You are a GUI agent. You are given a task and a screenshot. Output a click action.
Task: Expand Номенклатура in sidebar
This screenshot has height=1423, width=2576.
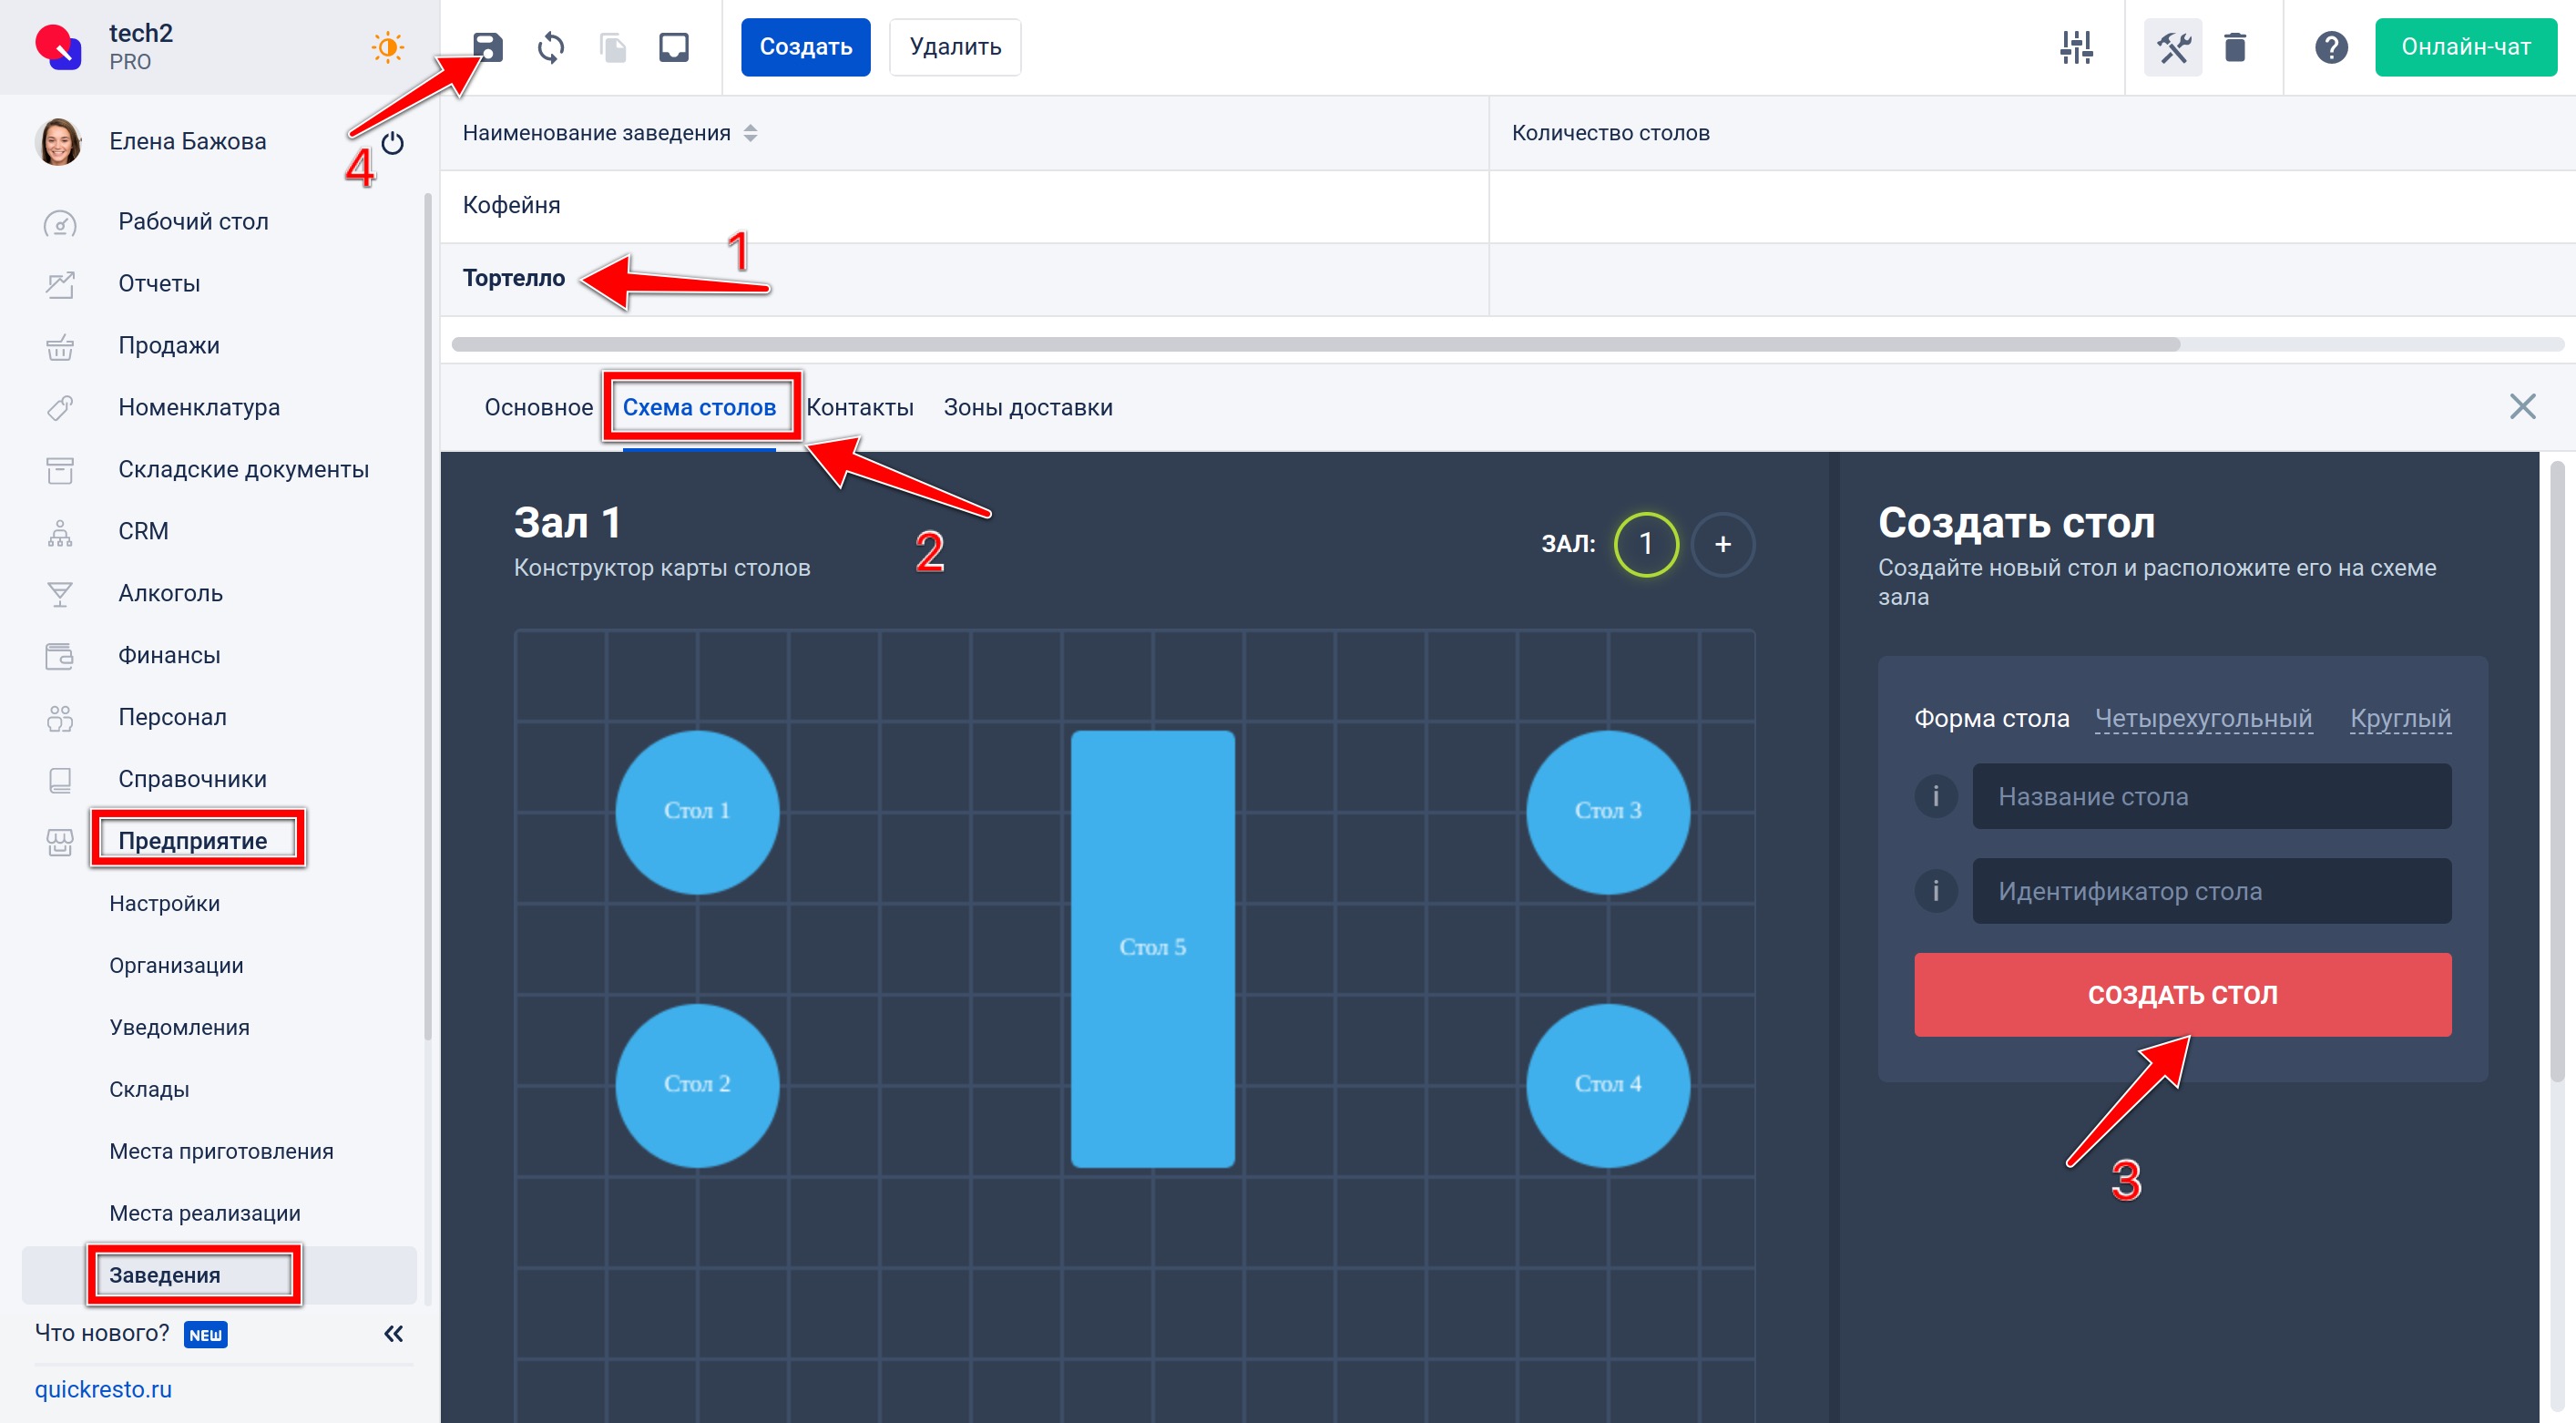[x=199, y=407]
